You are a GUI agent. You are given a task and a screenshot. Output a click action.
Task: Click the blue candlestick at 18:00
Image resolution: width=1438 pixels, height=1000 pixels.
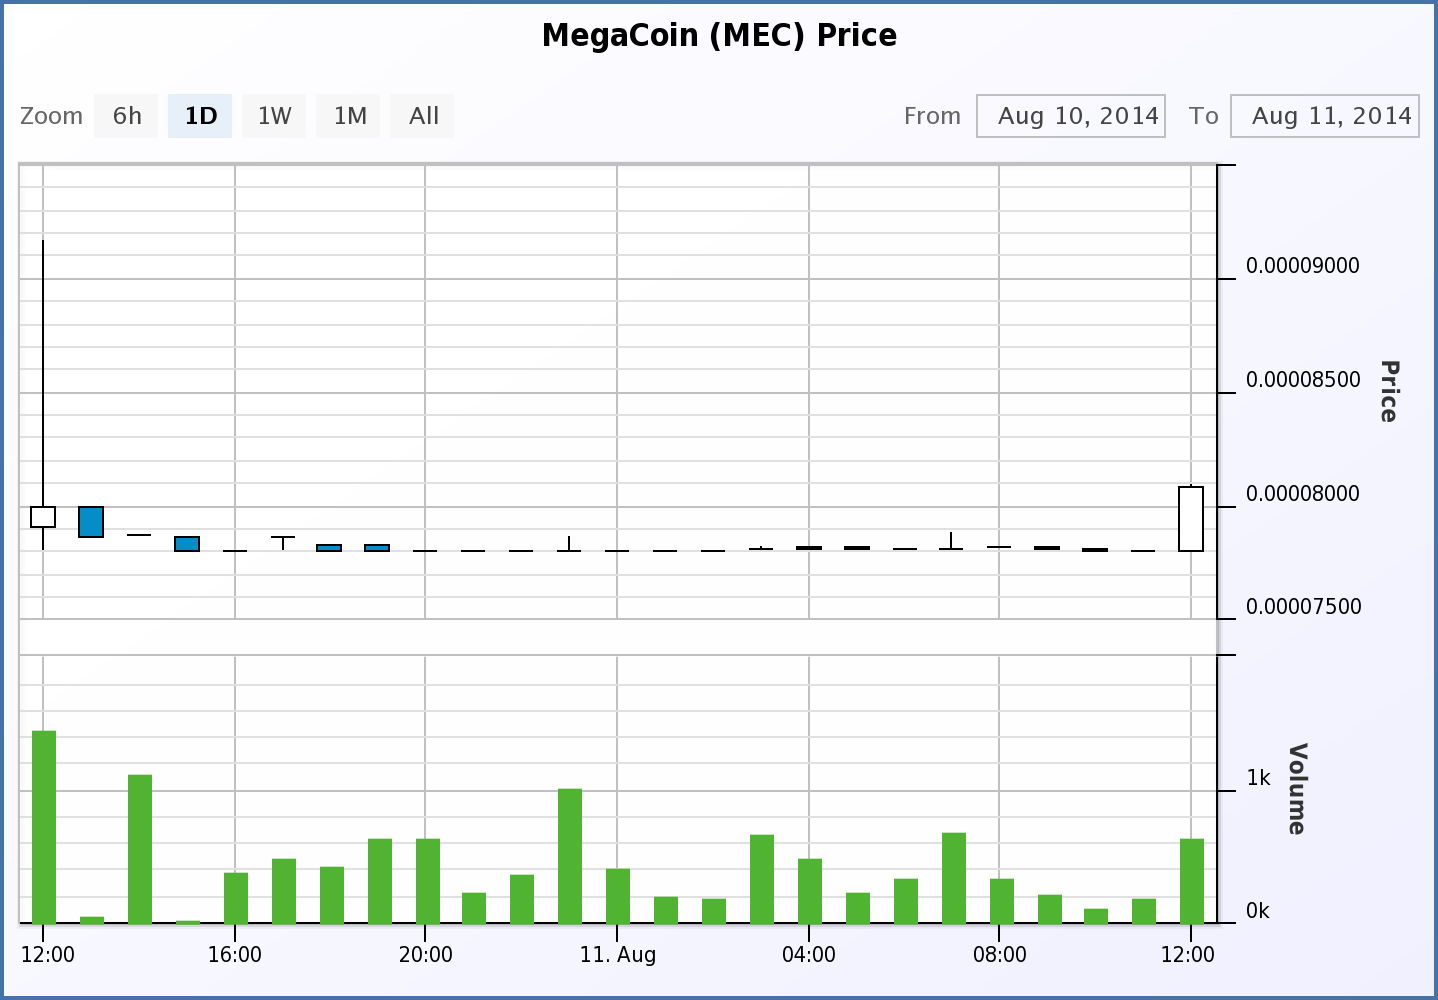(x=329, y=548)
